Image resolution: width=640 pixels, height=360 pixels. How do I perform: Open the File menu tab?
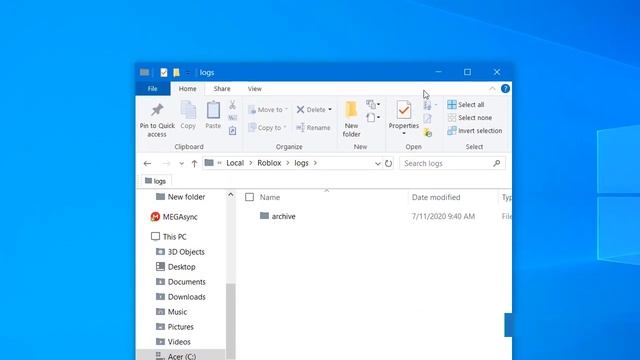(x=153, y=89)
